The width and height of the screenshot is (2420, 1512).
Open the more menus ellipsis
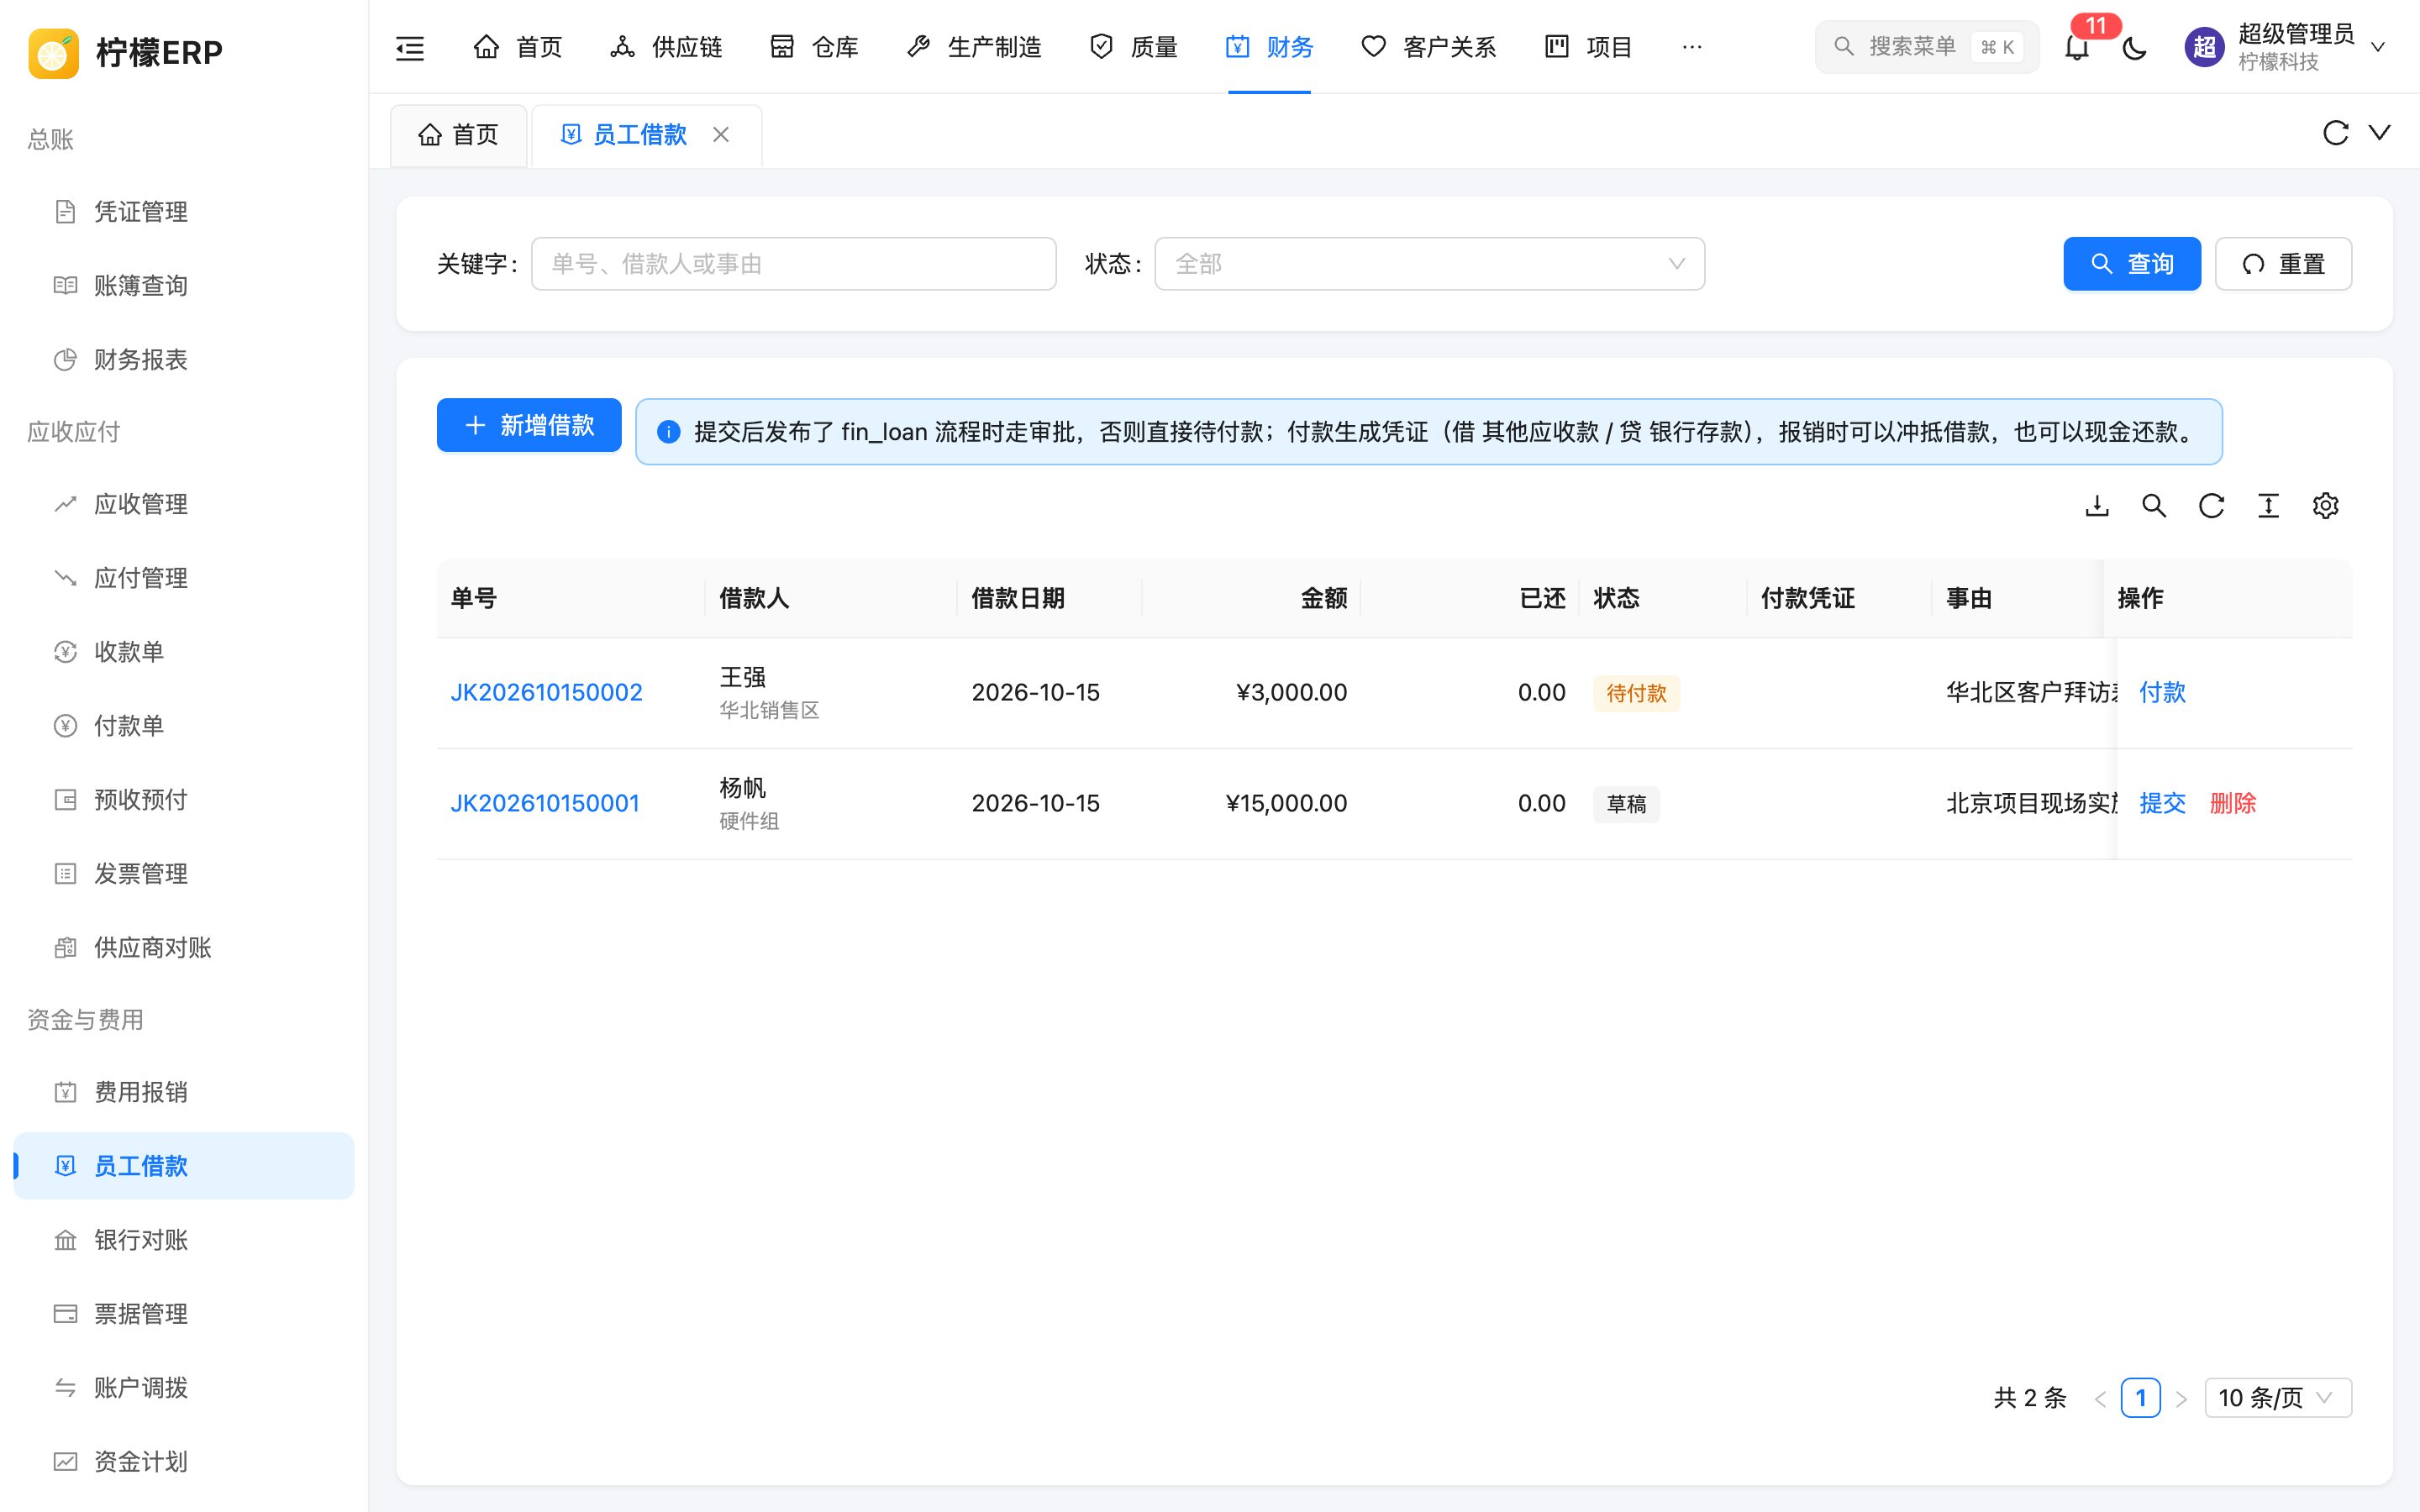click(1691, 47)
